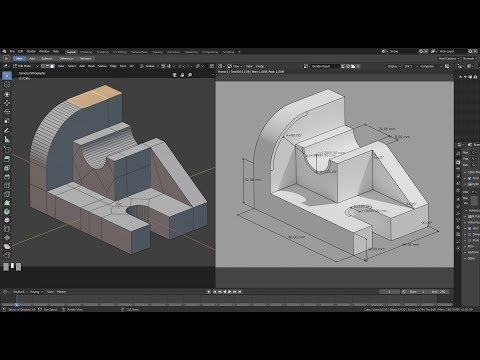Select the Select Box tool
480x360 pixels.
[x=7, y=76]
